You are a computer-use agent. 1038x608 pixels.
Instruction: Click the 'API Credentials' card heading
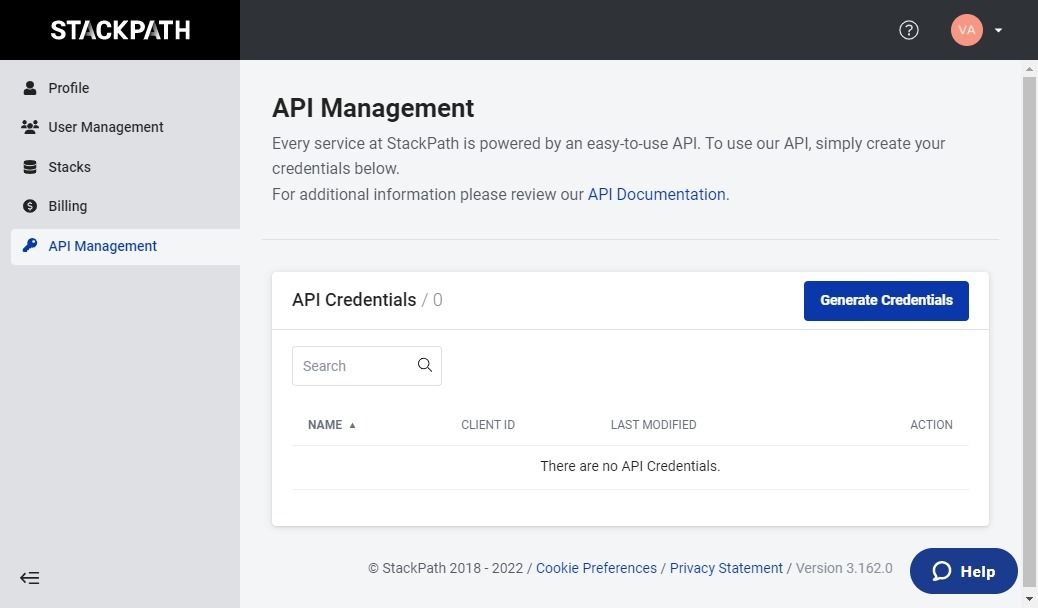(354, 300)
